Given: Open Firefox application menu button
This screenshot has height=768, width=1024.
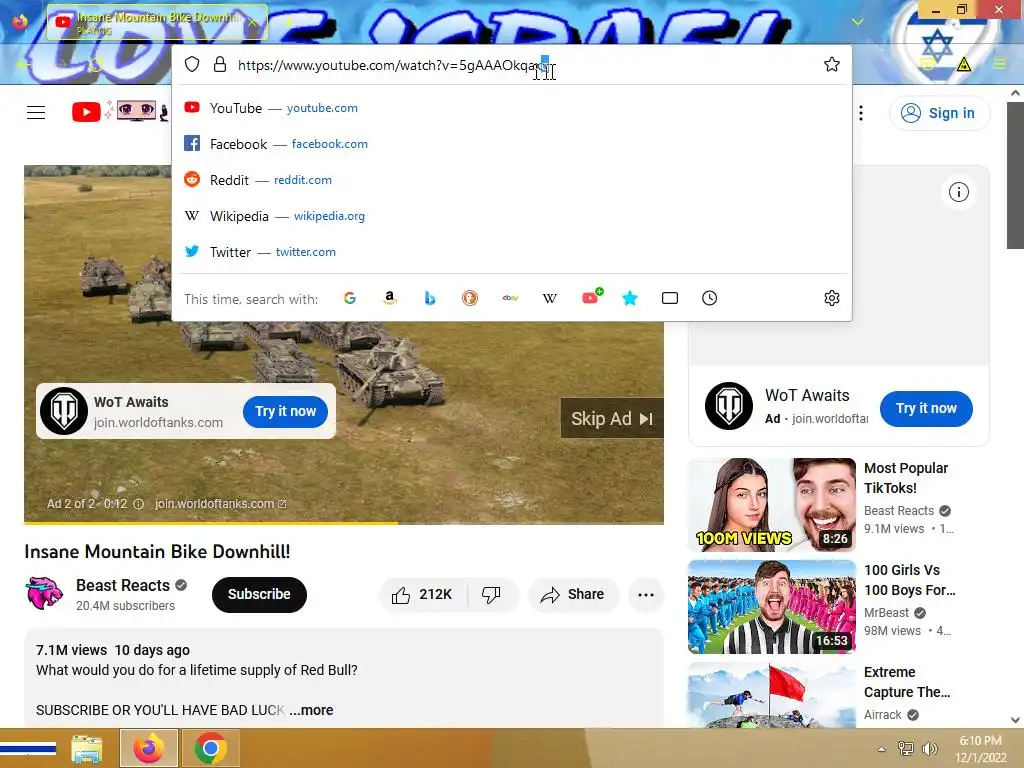Looking at the screenshot, I should [x=1000, y=64].
